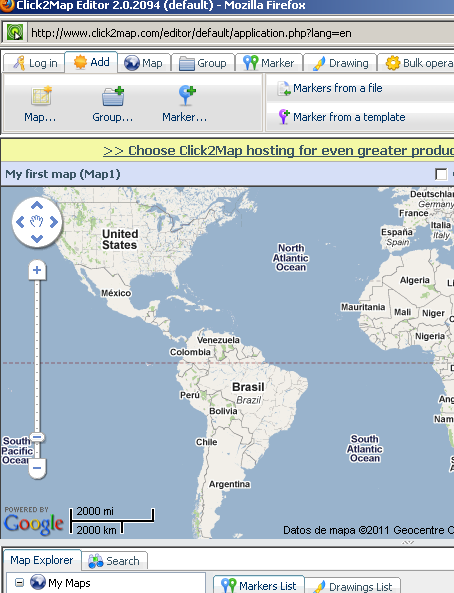Click the add new Marker pin icon
454x593 pixels.
coord(187,96)
